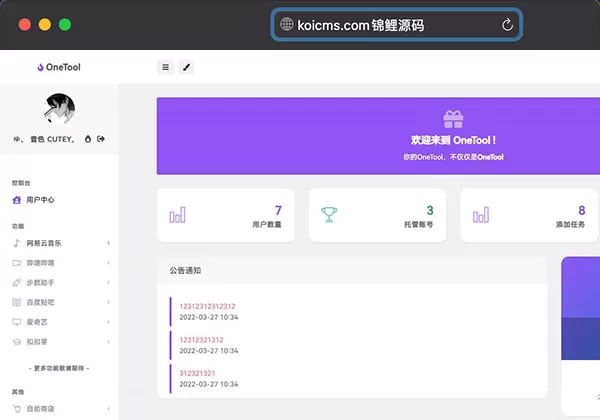Image resolution: width=600 pixels, height=420 pixels.
Task: Log out using the exit arrow icon
Action: click(101, 139)
